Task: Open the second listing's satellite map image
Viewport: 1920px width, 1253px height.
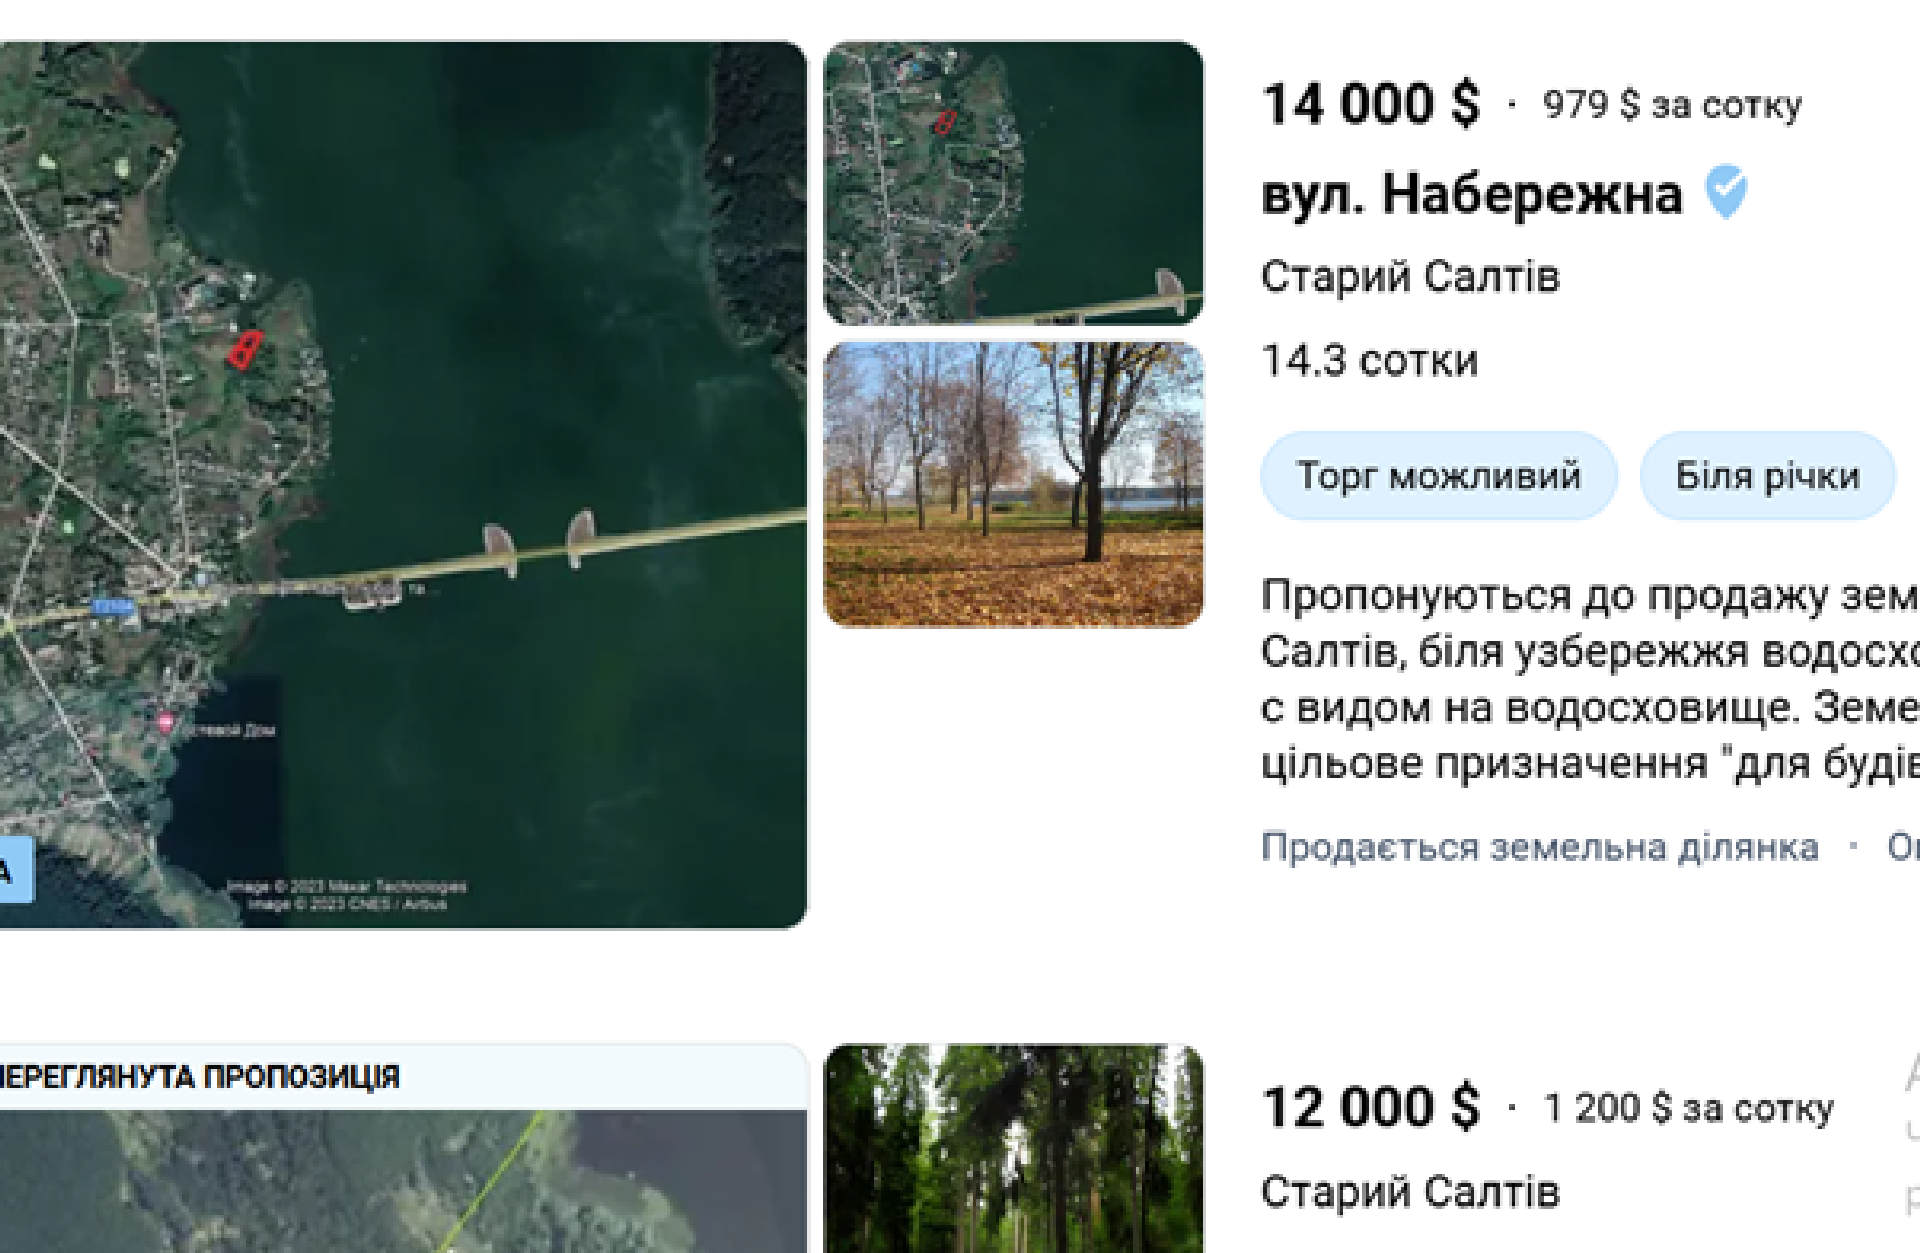Action: 402,1182
